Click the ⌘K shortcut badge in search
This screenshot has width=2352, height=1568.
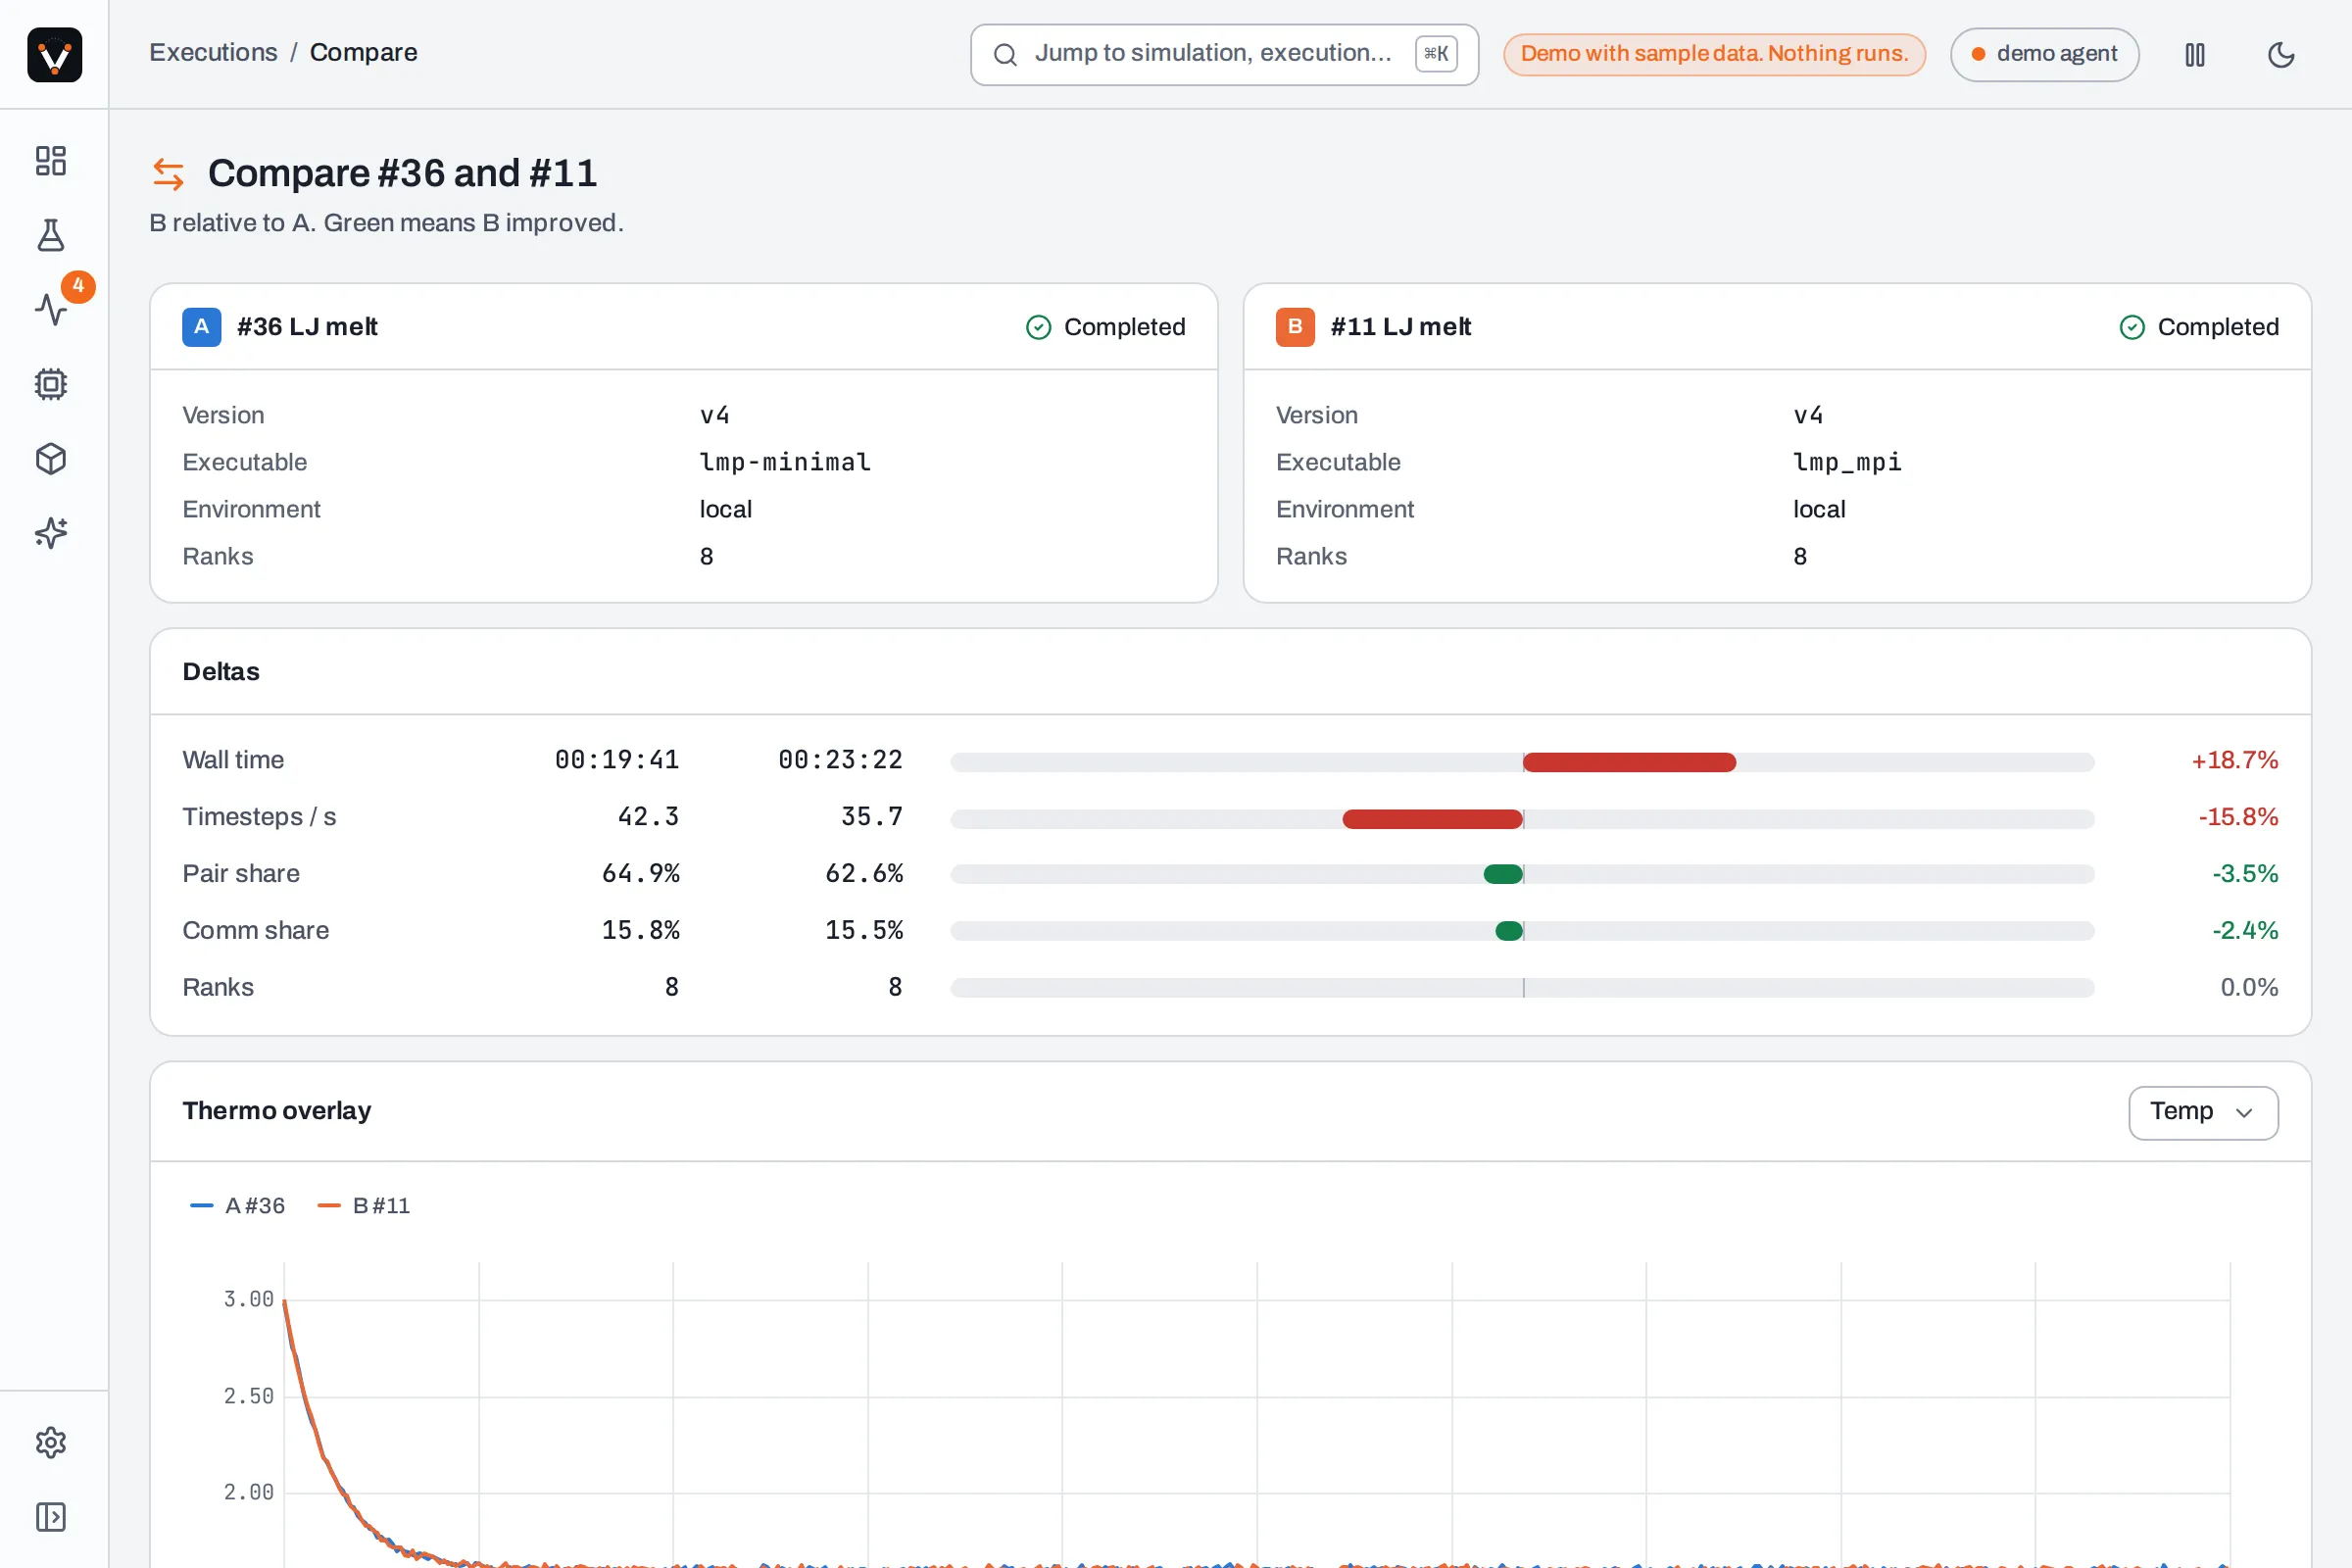(1436, 54)
